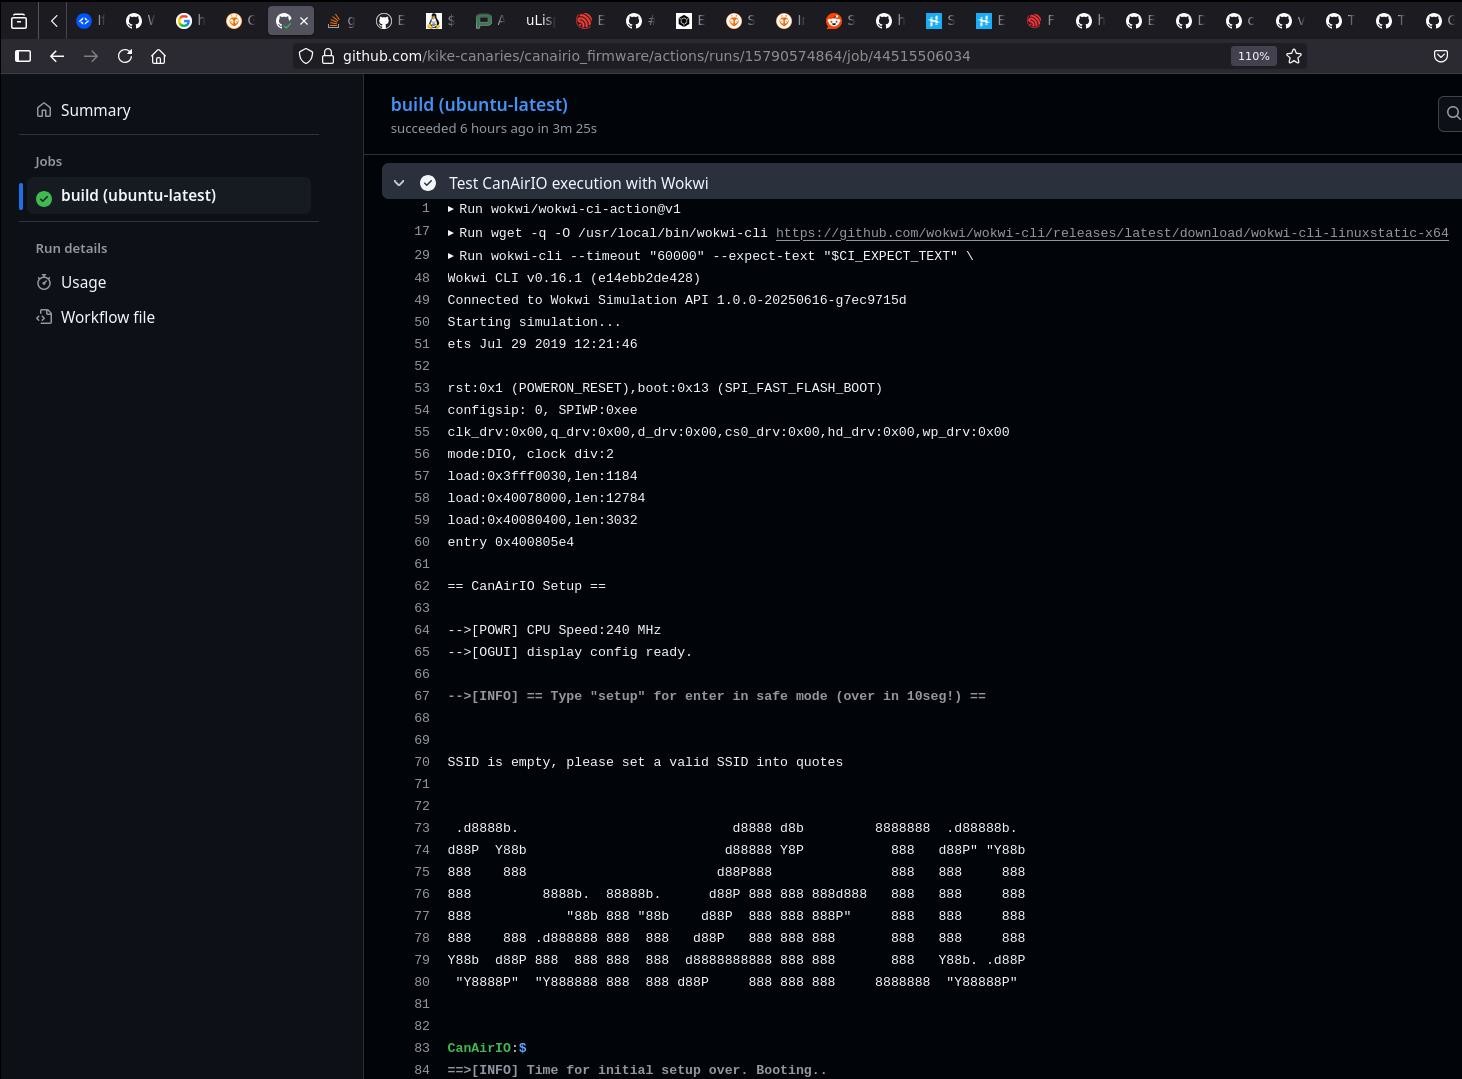Open the Usage stopwatch icon
1462x1079 pixels.
[x=44, y=282]
